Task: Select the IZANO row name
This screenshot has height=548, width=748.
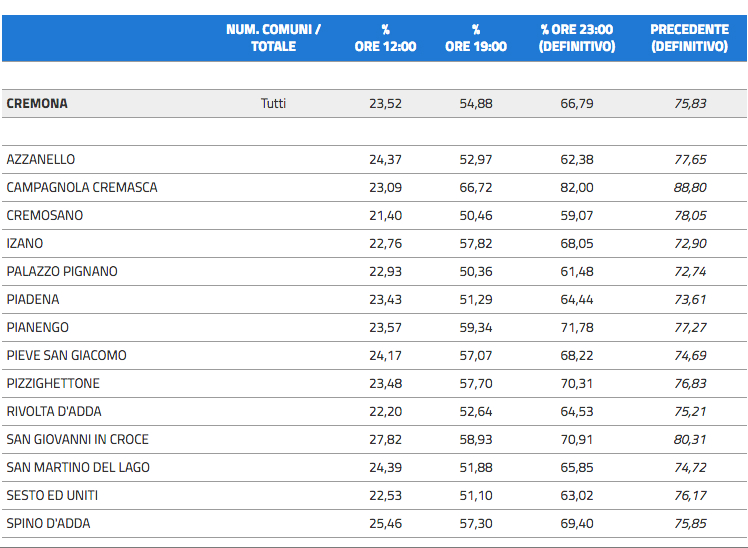Action: 25,243
